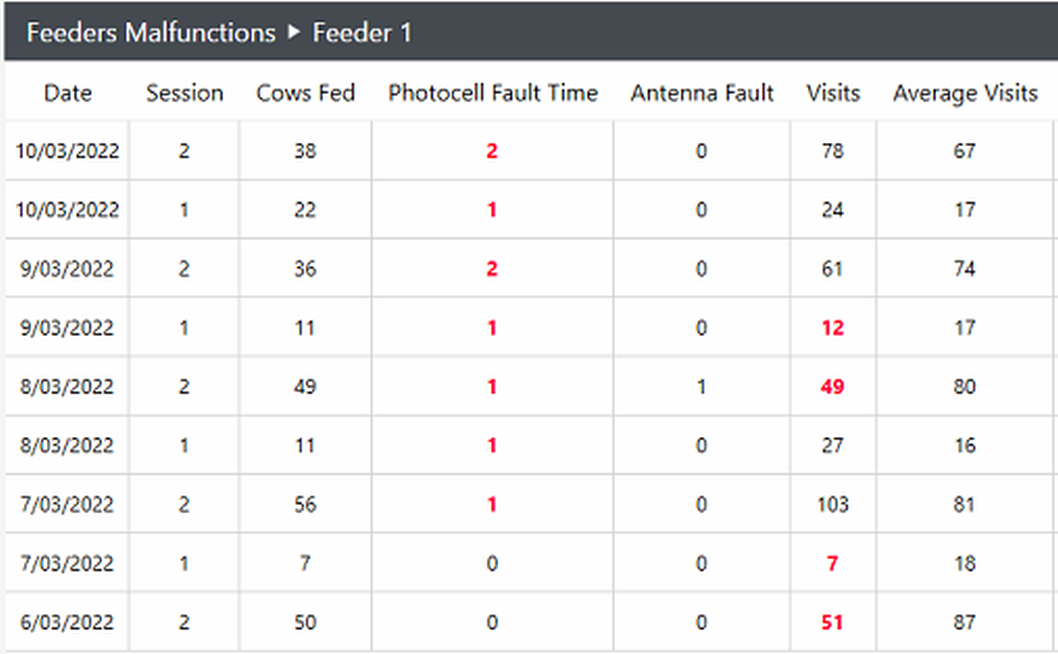This screenshot has height=654, width=1058.
Task: Sort table by Visits header
Action: (833, 93)
